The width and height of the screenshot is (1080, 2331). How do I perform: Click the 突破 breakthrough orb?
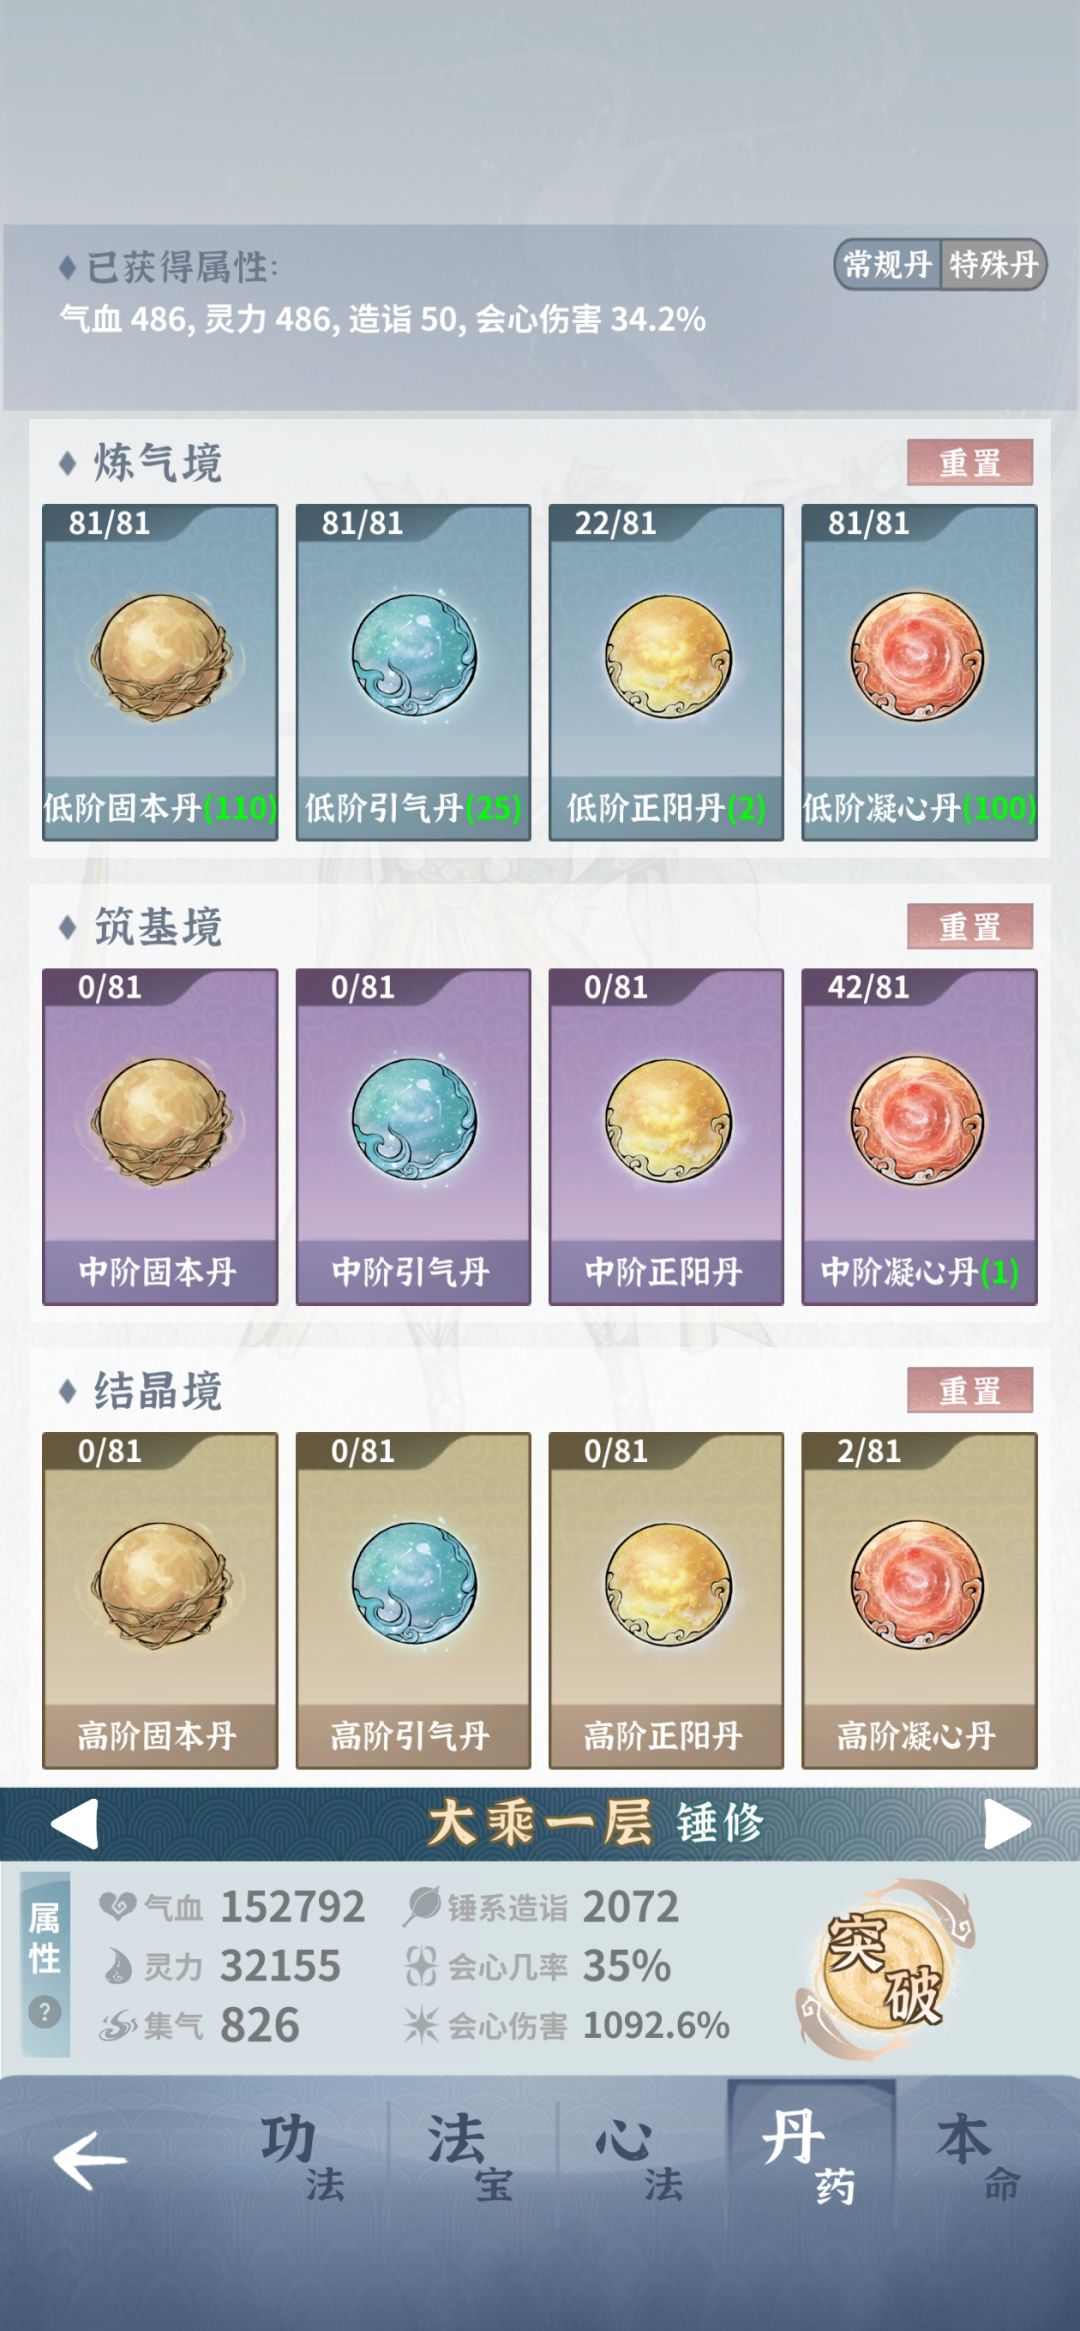coord(884,1968)
